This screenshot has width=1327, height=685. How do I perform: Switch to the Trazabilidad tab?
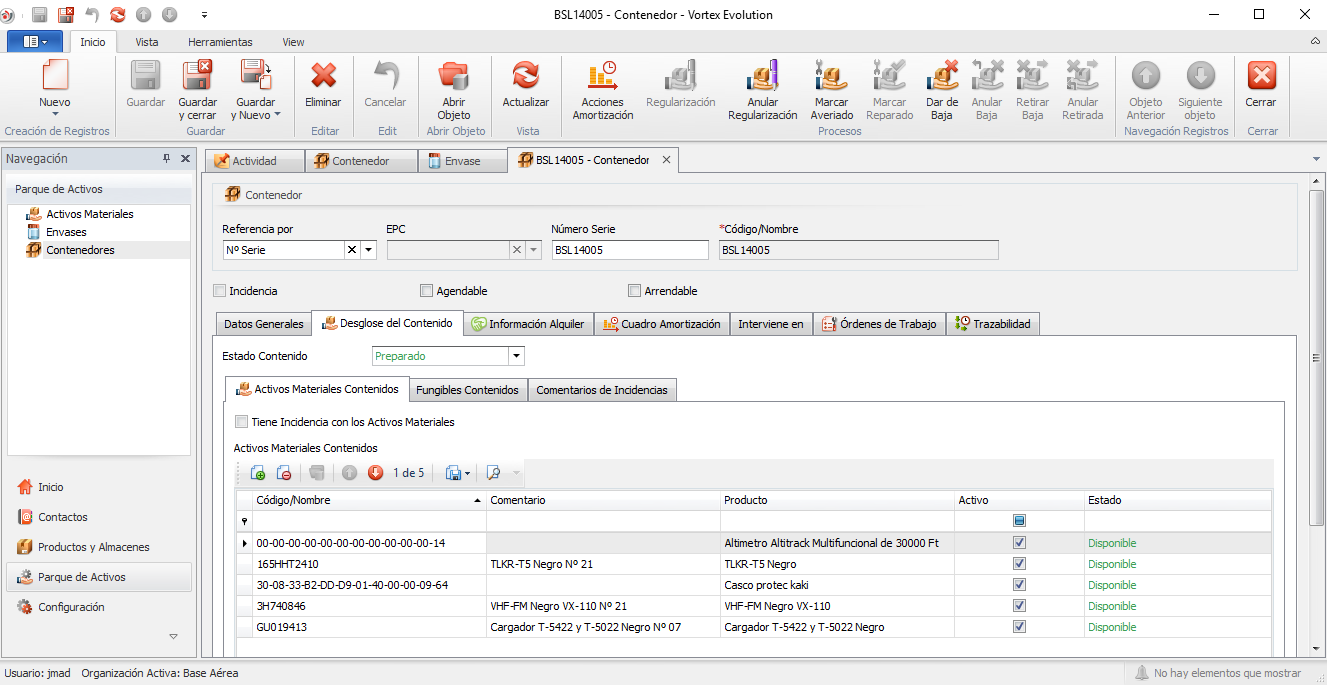point(993,324)
